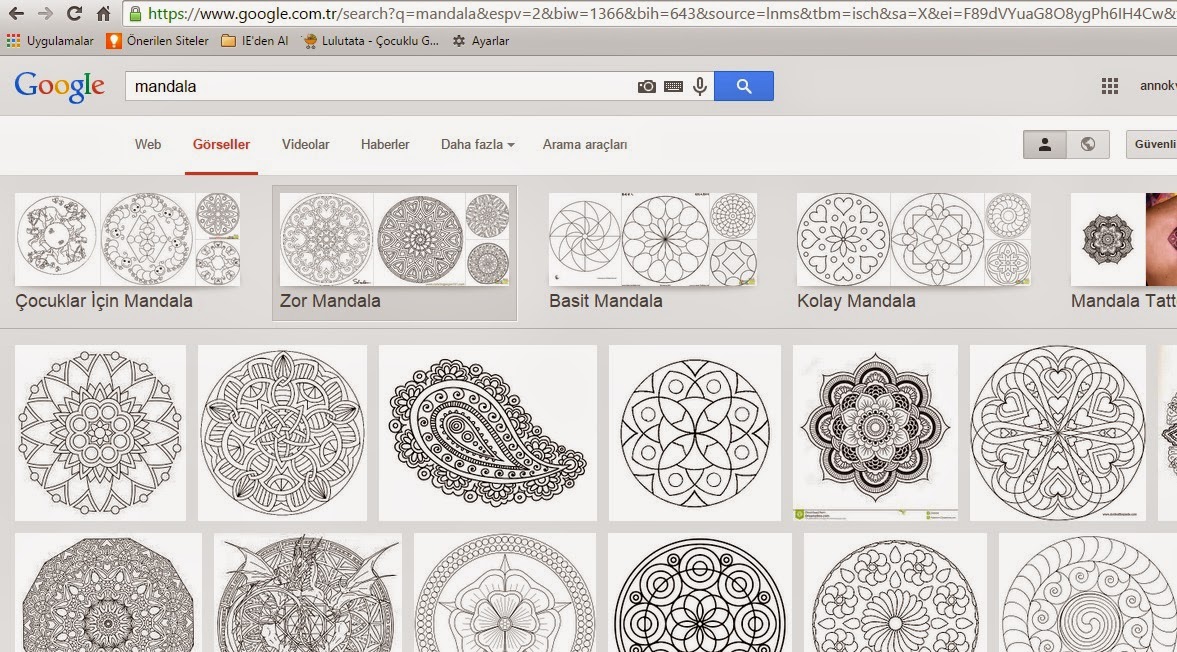The width and height of the screenshot is (1177, 652).
Task: Toggle personal results person icon
Action: [x=1045, y=145]
